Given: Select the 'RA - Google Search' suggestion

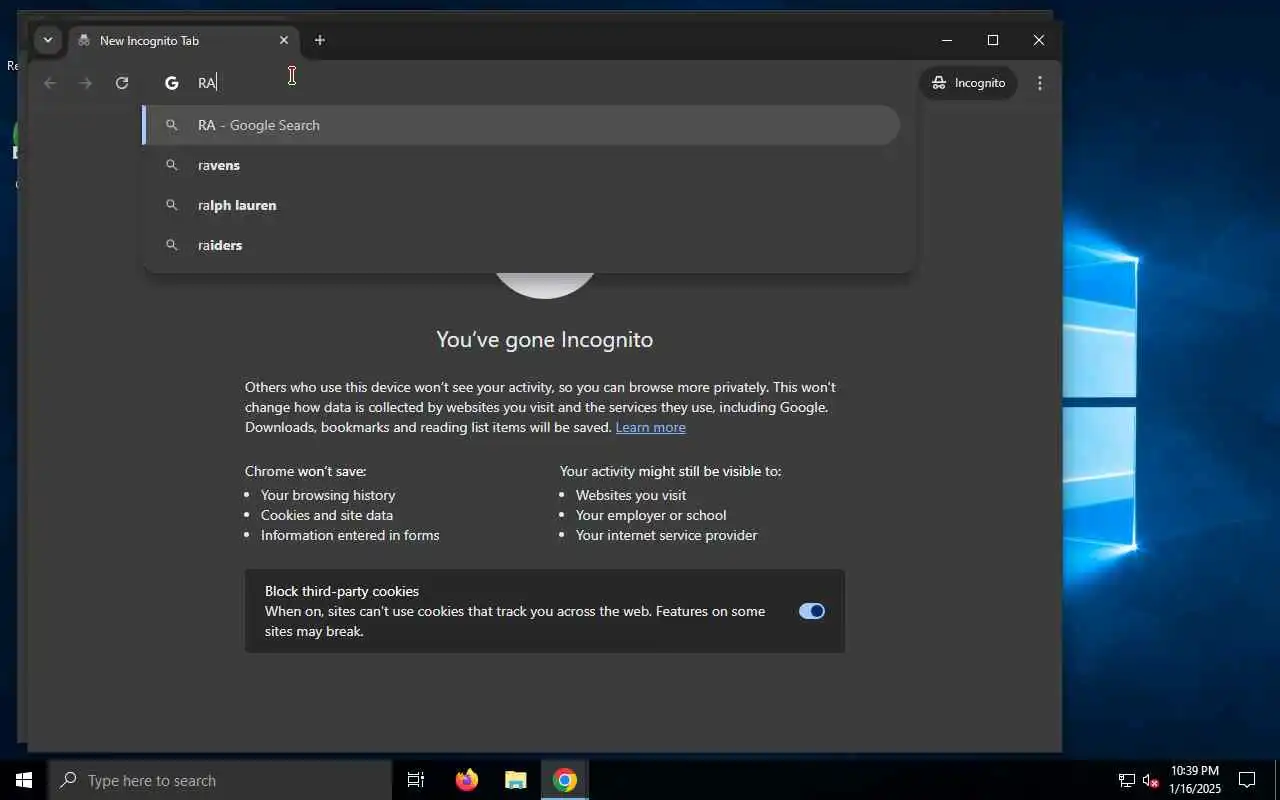Looking at the screenshot, I should tap(522, 125).
